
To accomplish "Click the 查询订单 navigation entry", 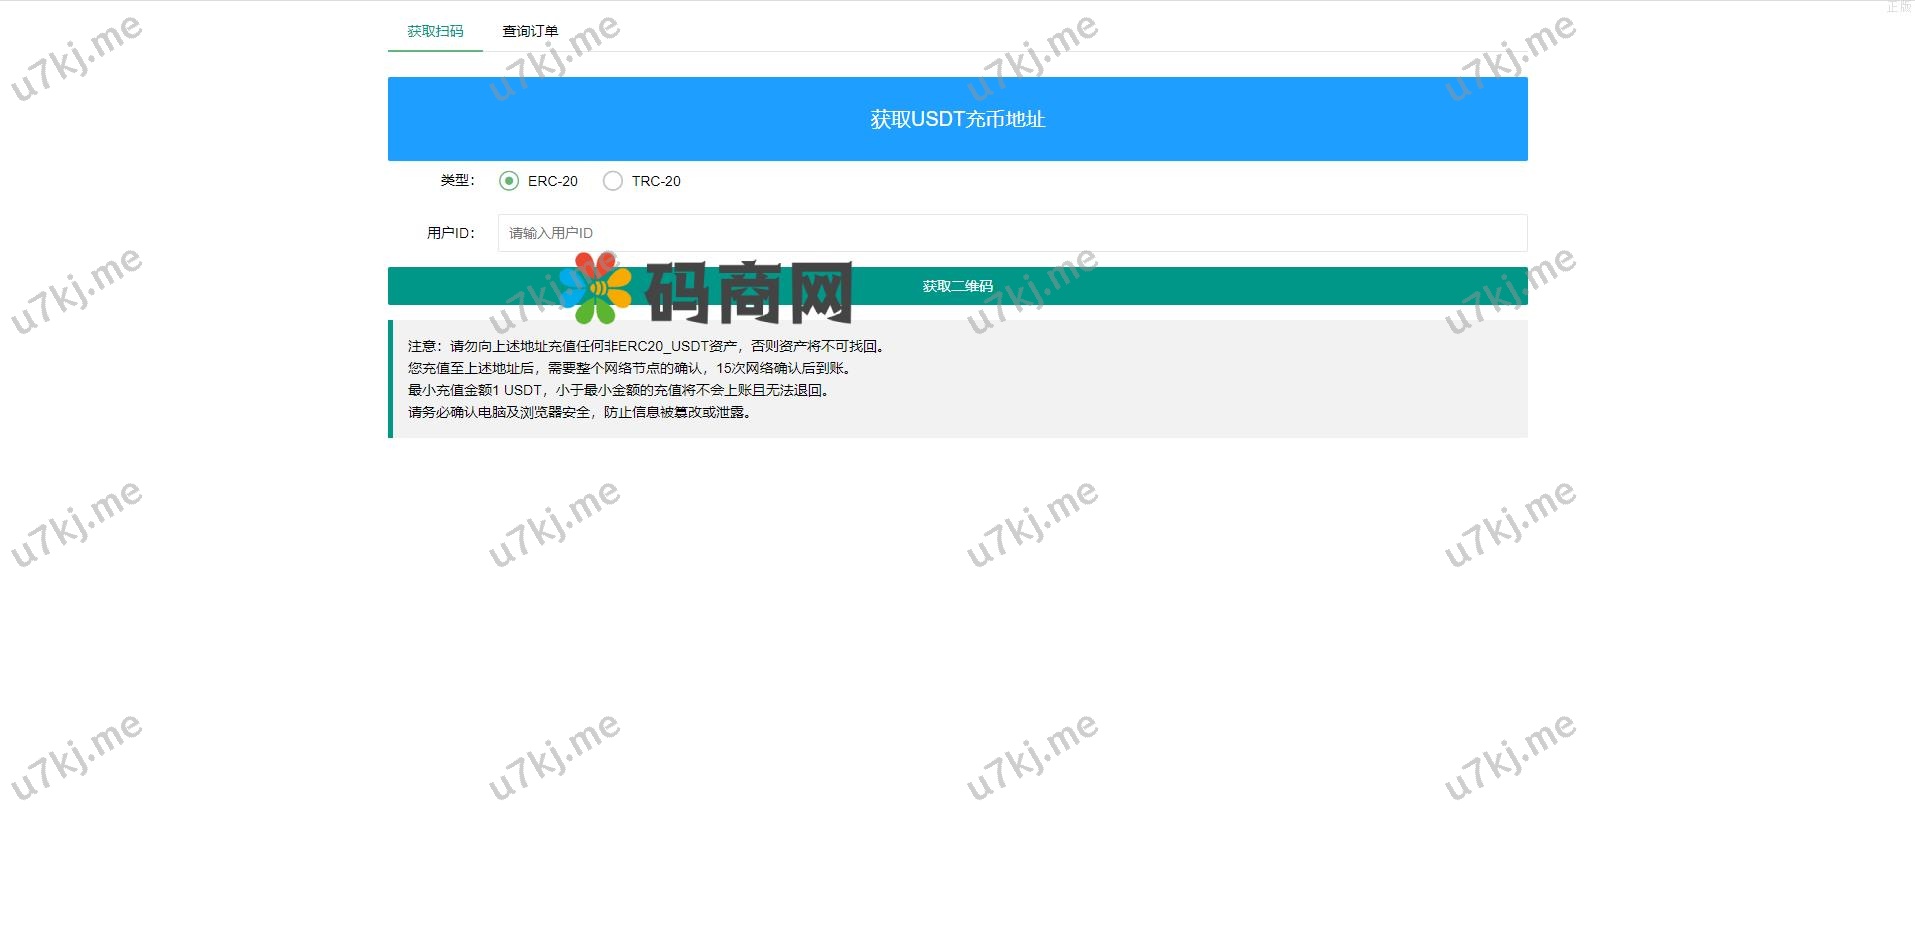I will pyautogui.click(x=529, y=31).
